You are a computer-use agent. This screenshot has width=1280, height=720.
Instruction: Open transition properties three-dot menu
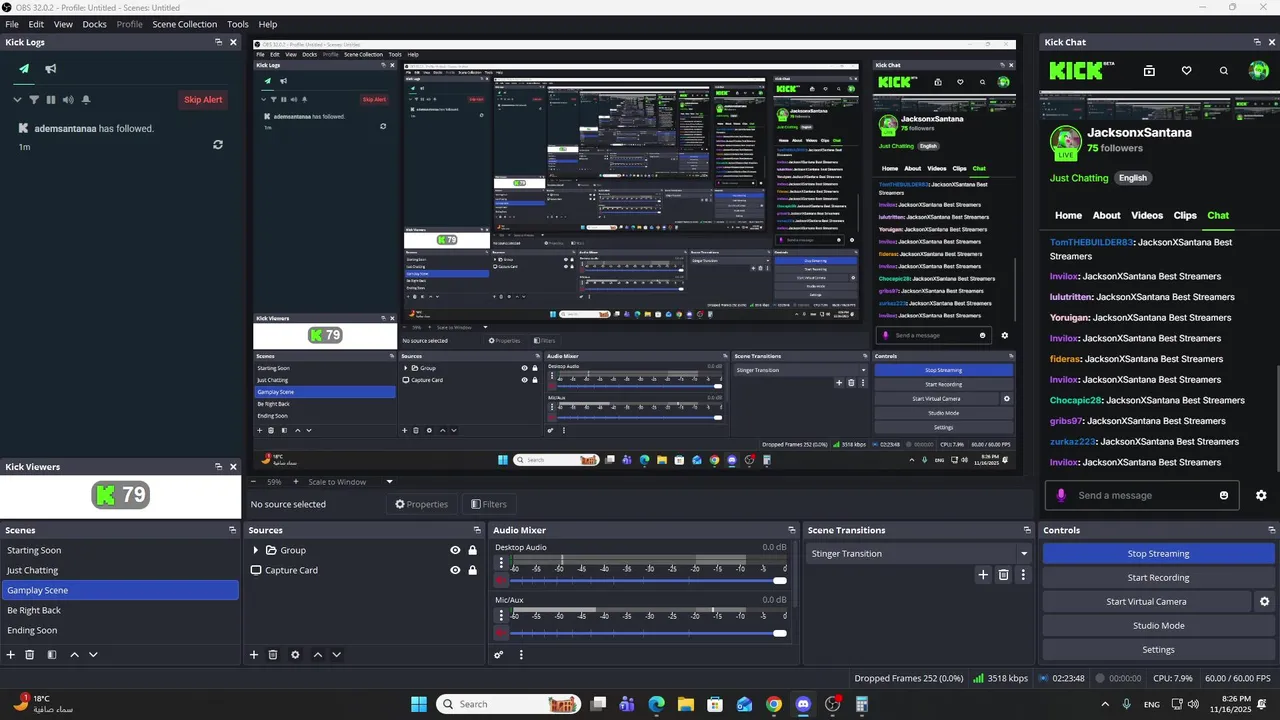click(1022, 575)
